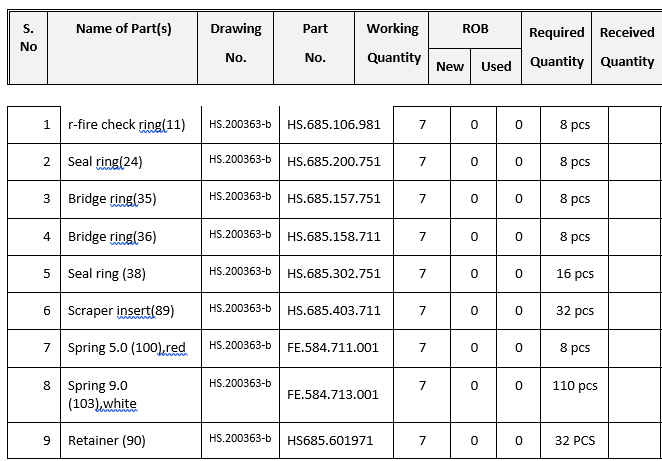
Task: Select part number HS685.601971
Action: (331, 440)
